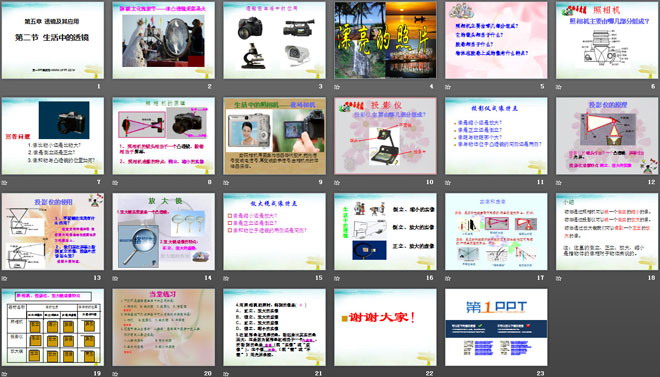The width and height of the screenshot is (660, 377).
Task: Select slide 4 '漂亮的照片' photo collage
Action: point(385,40)
